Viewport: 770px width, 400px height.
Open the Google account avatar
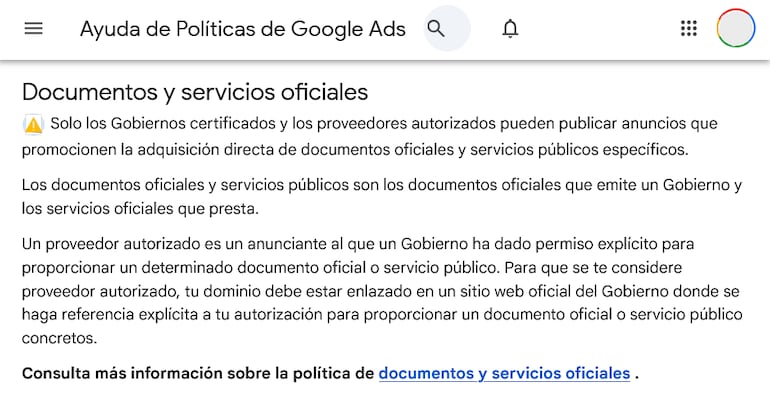tap(736, 28)
